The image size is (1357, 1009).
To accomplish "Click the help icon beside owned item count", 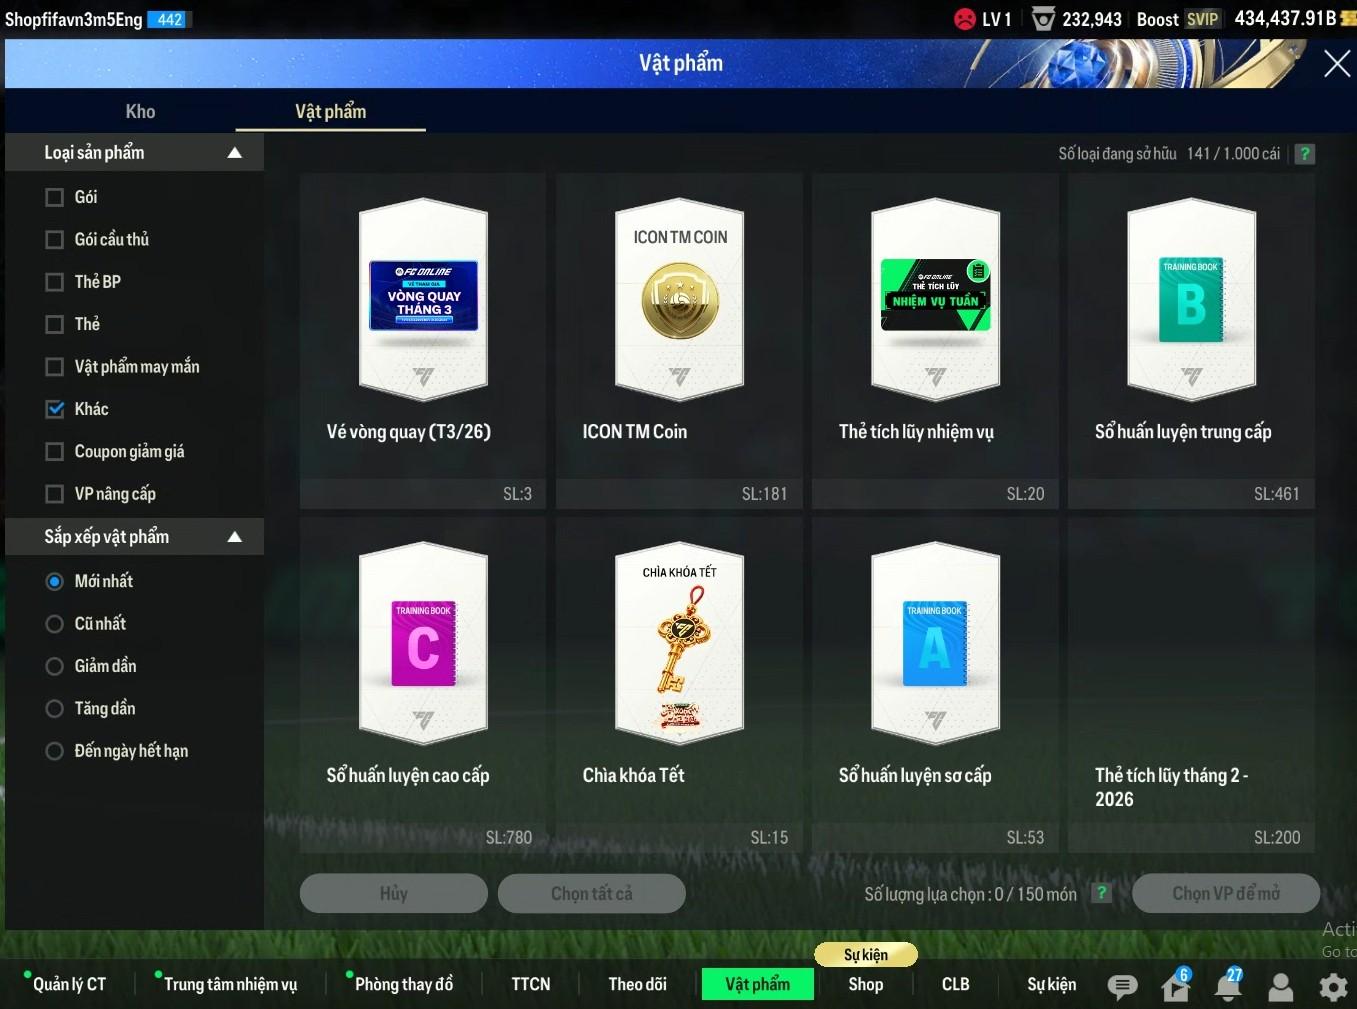I will click(x=1304, y=154).
